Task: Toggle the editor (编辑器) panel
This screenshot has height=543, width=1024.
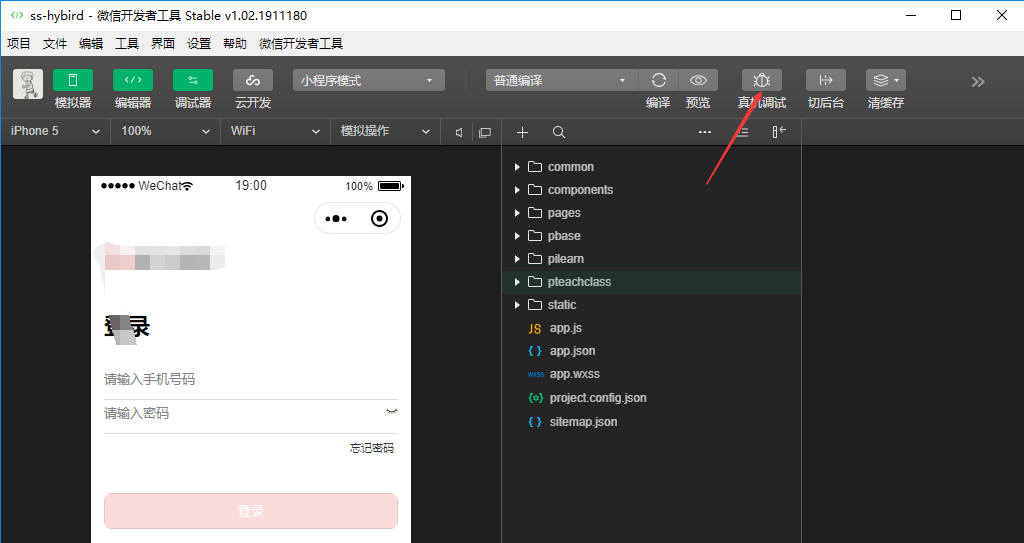Action: (132, 81)
